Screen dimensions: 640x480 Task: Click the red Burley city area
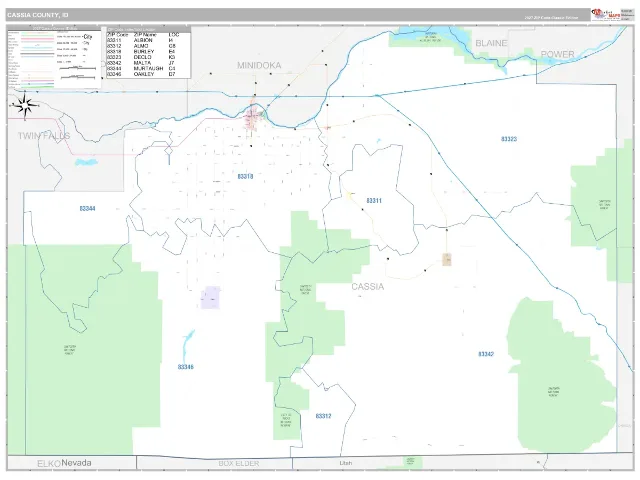252,118
